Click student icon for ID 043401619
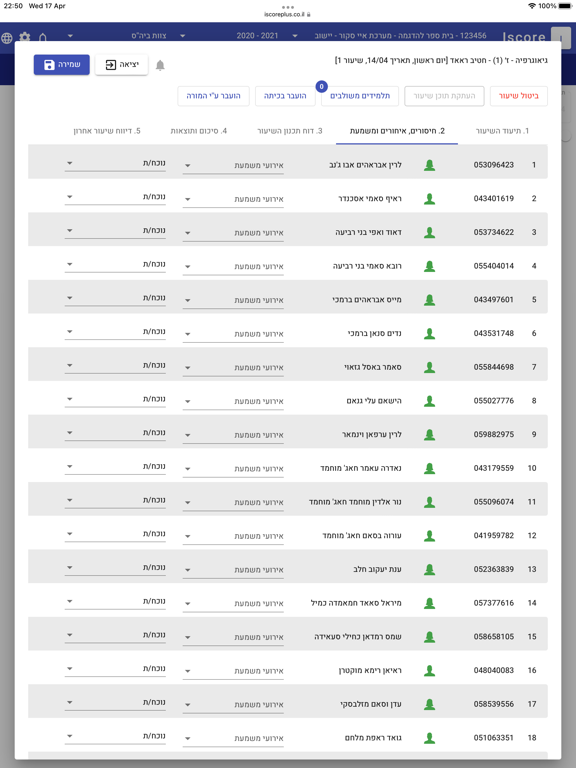Screen dimensions: 576x768 (x=430, y=199)
